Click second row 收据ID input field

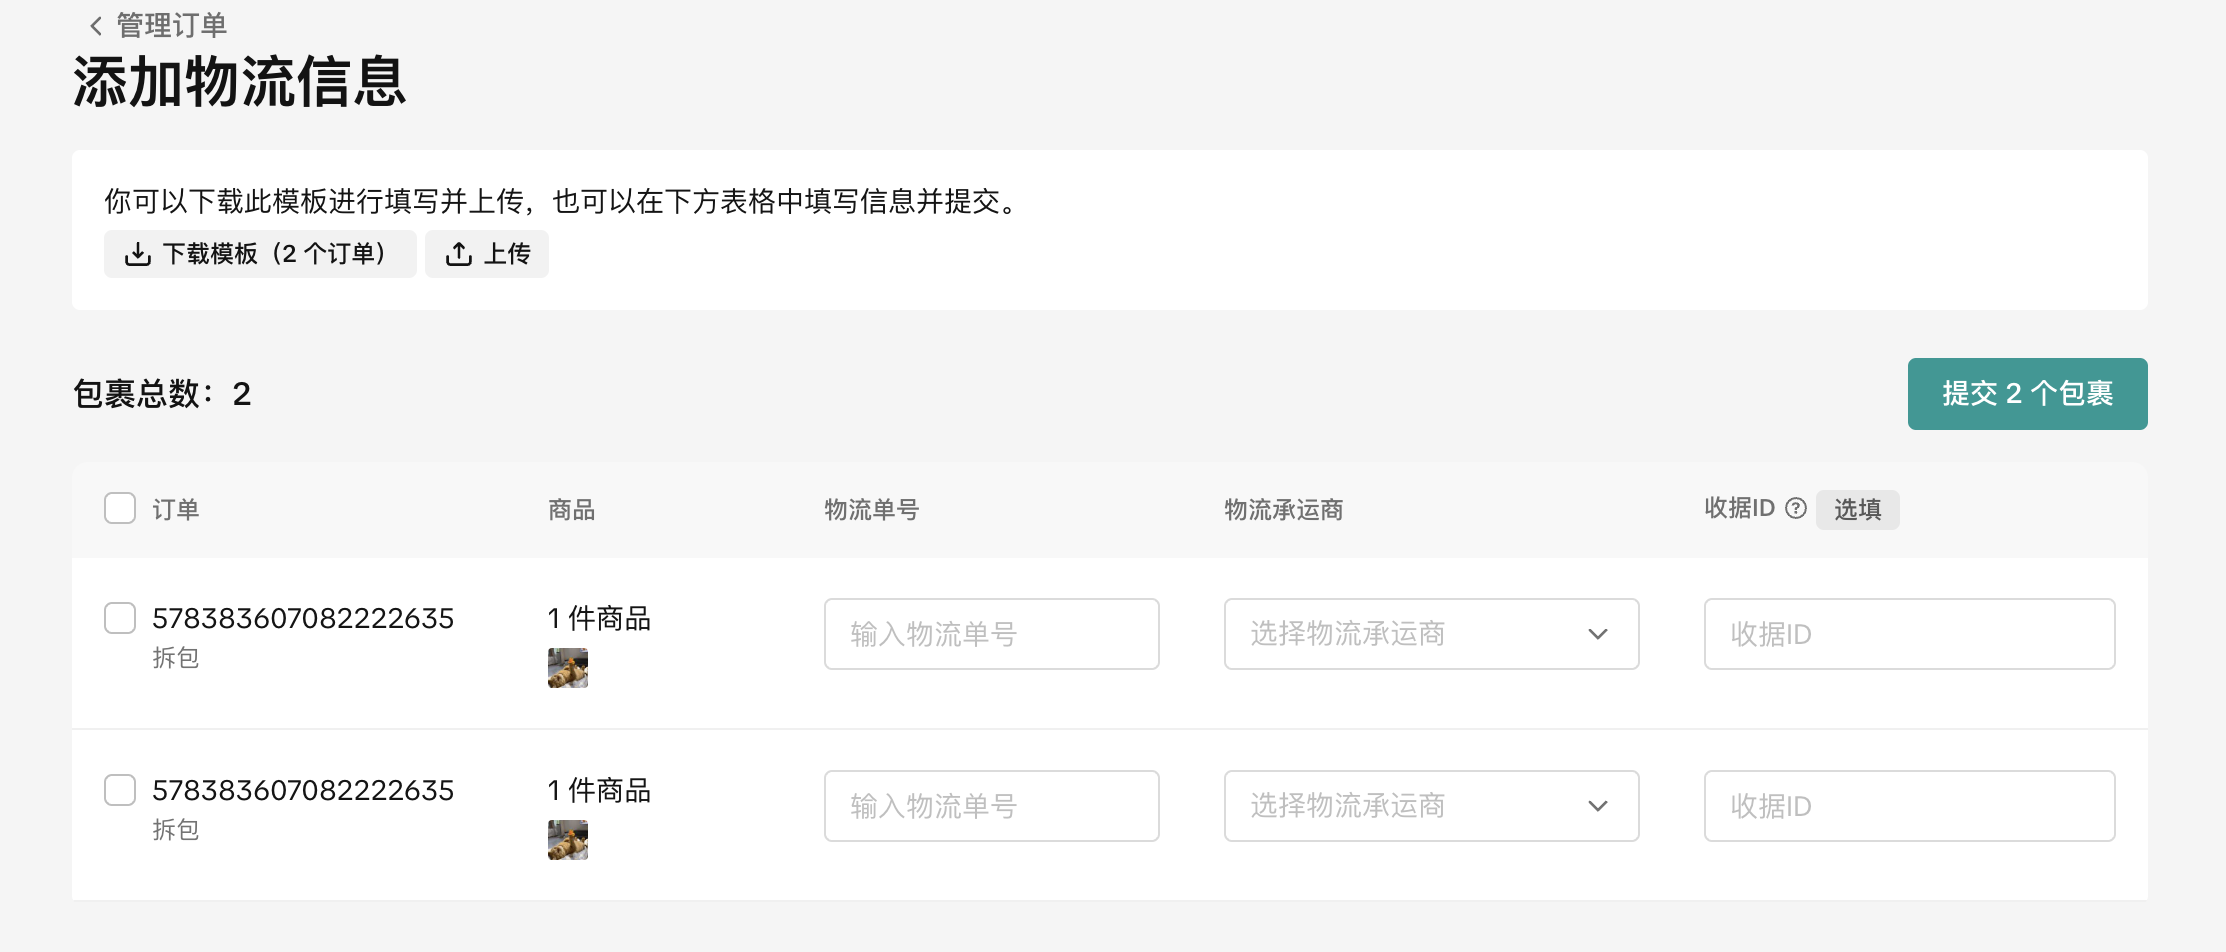click(x=1909, y=806)
